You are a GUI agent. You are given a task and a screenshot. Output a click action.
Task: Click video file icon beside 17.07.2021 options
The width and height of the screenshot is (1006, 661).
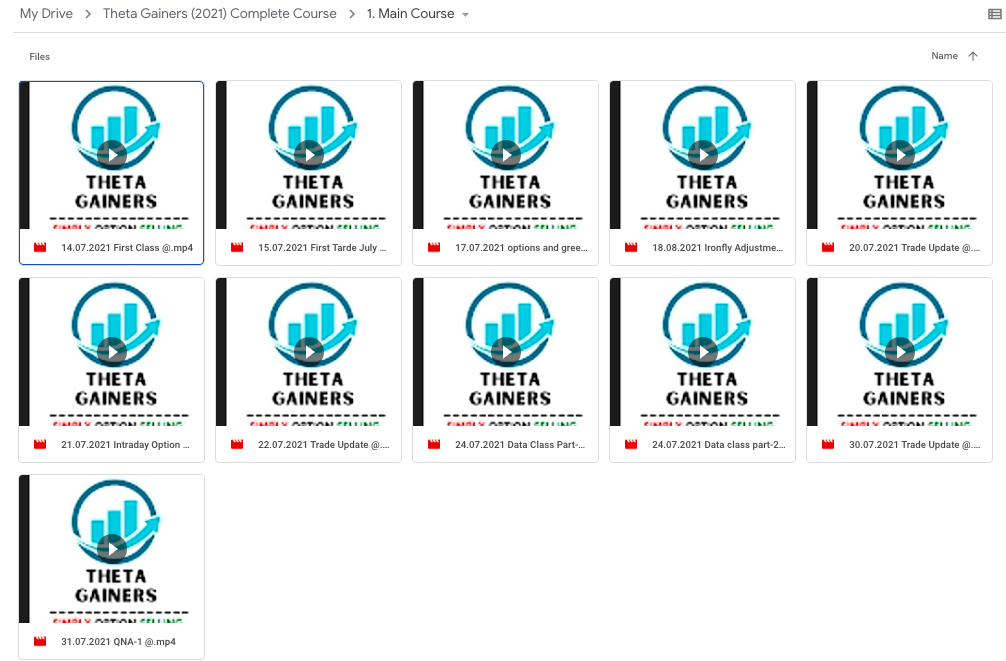click(x=435, y=248)
